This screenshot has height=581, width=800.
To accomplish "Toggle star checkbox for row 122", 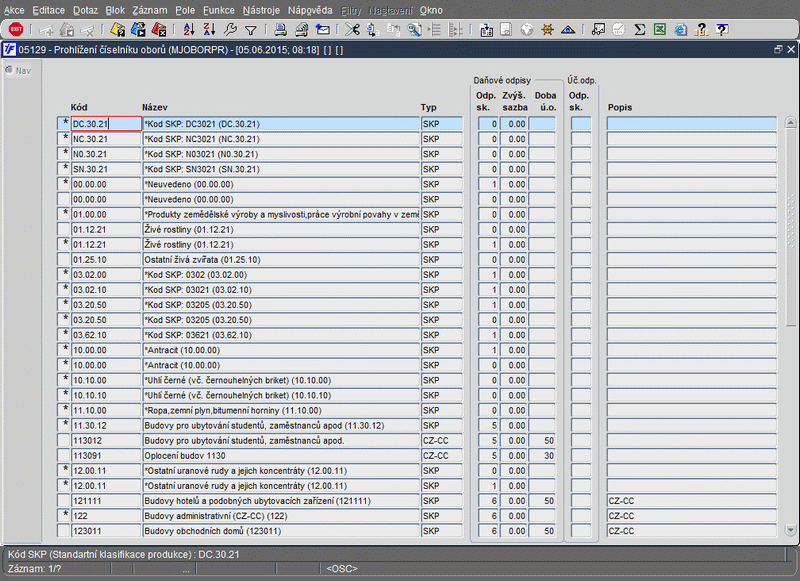I will tap(64, 515).
